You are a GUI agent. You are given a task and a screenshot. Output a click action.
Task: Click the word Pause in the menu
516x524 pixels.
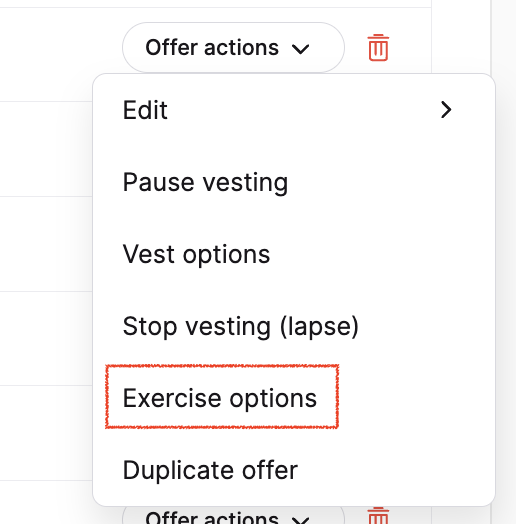(x=158, y=182)
